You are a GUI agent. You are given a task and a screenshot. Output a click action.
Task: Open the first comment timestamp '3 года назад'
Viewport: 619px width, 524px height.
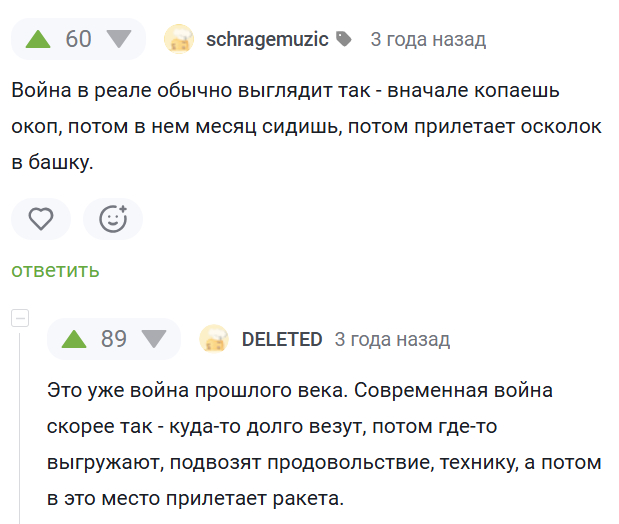click(x=428, y=39)
